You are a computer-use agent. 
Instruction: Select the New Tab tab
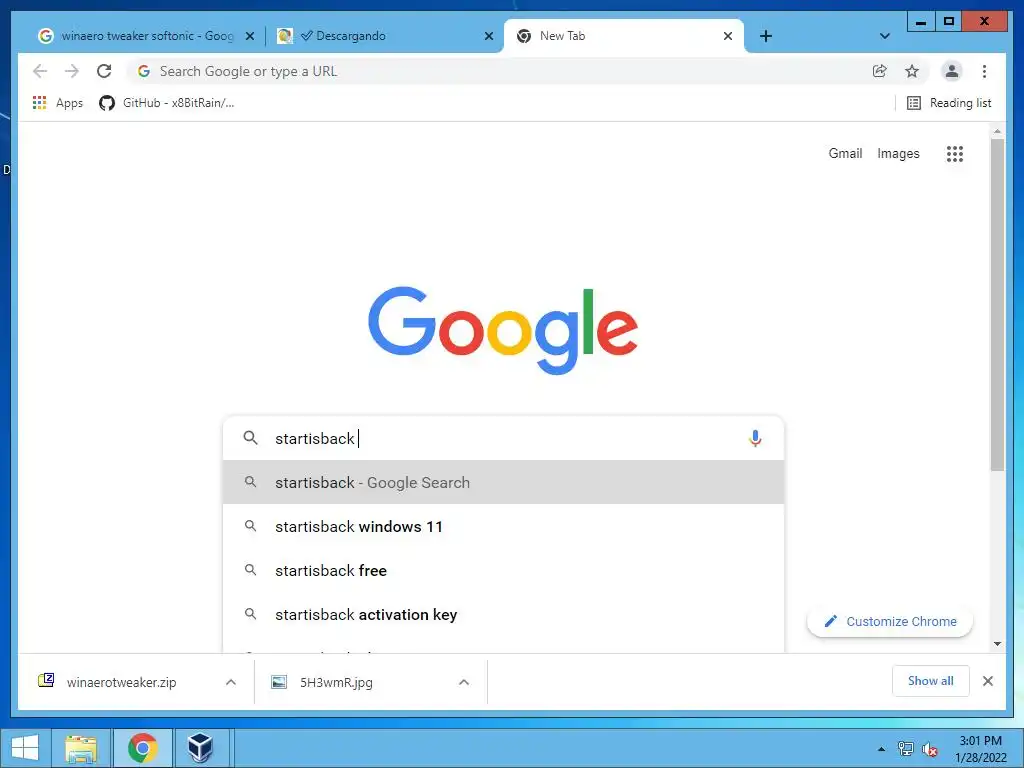coord(624,36)
